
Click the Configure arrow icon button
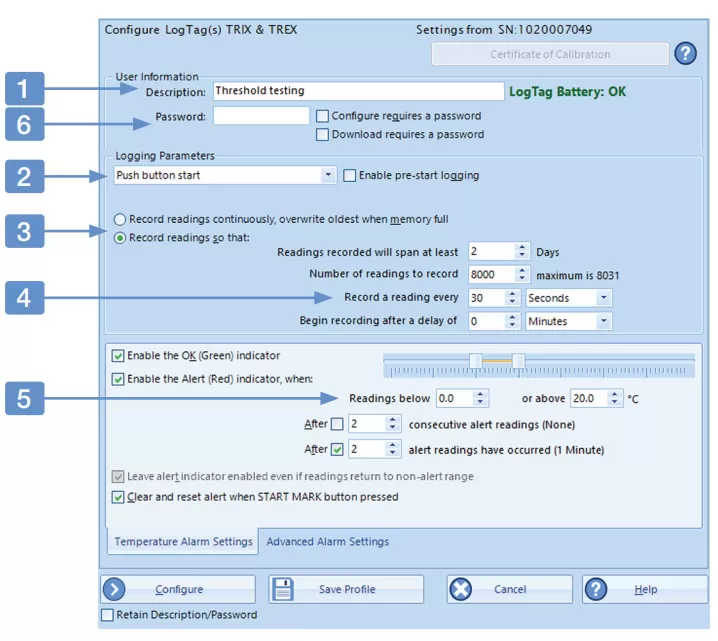click(x=116, y=589)
